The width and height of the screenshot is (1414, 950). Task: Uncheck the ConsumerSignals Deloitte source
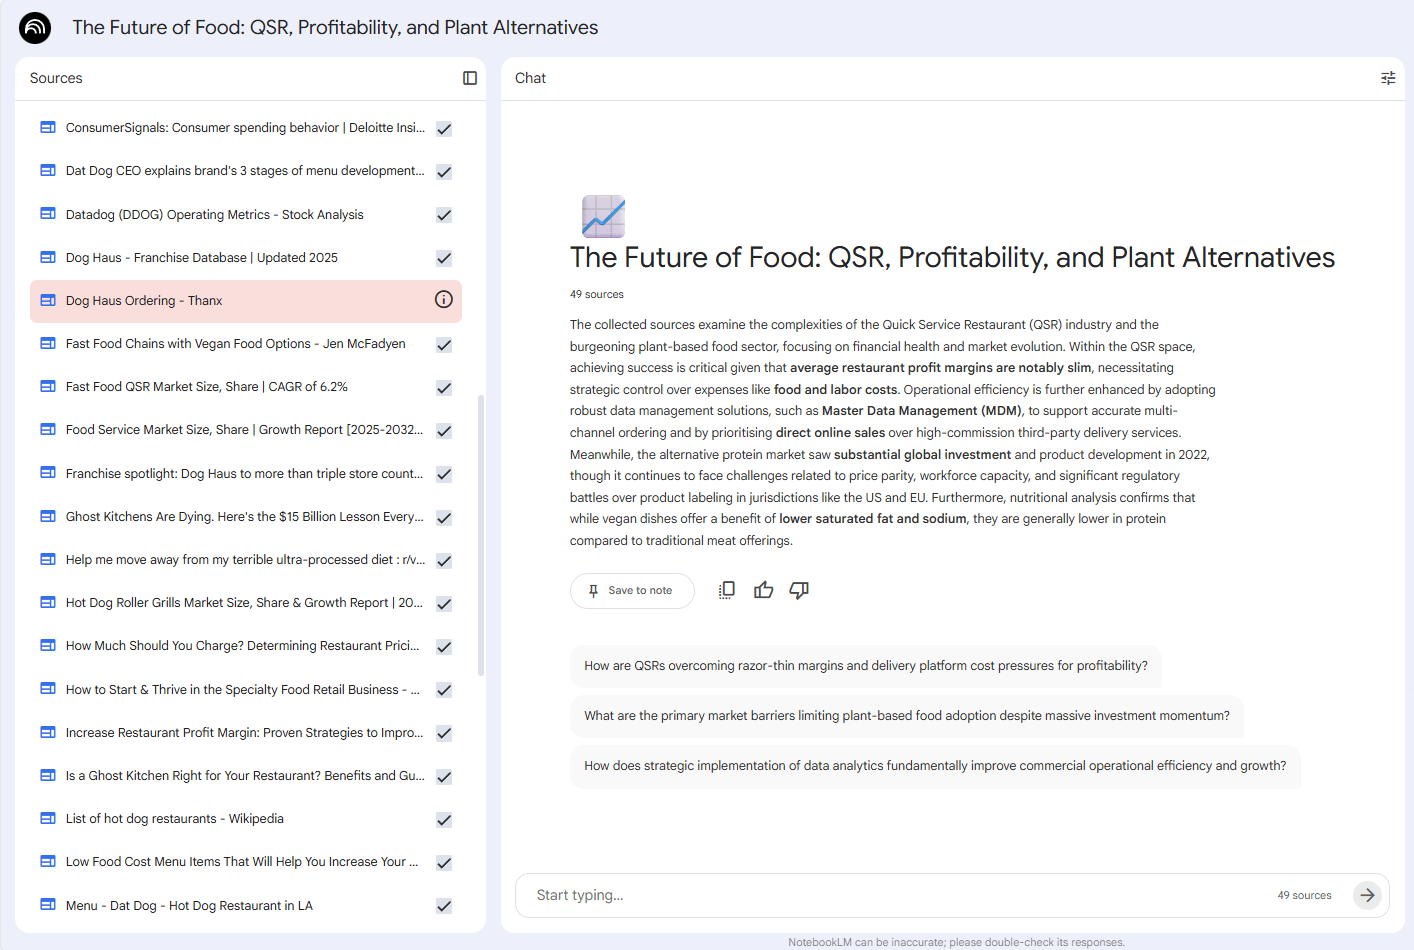[x=444, y=128]
